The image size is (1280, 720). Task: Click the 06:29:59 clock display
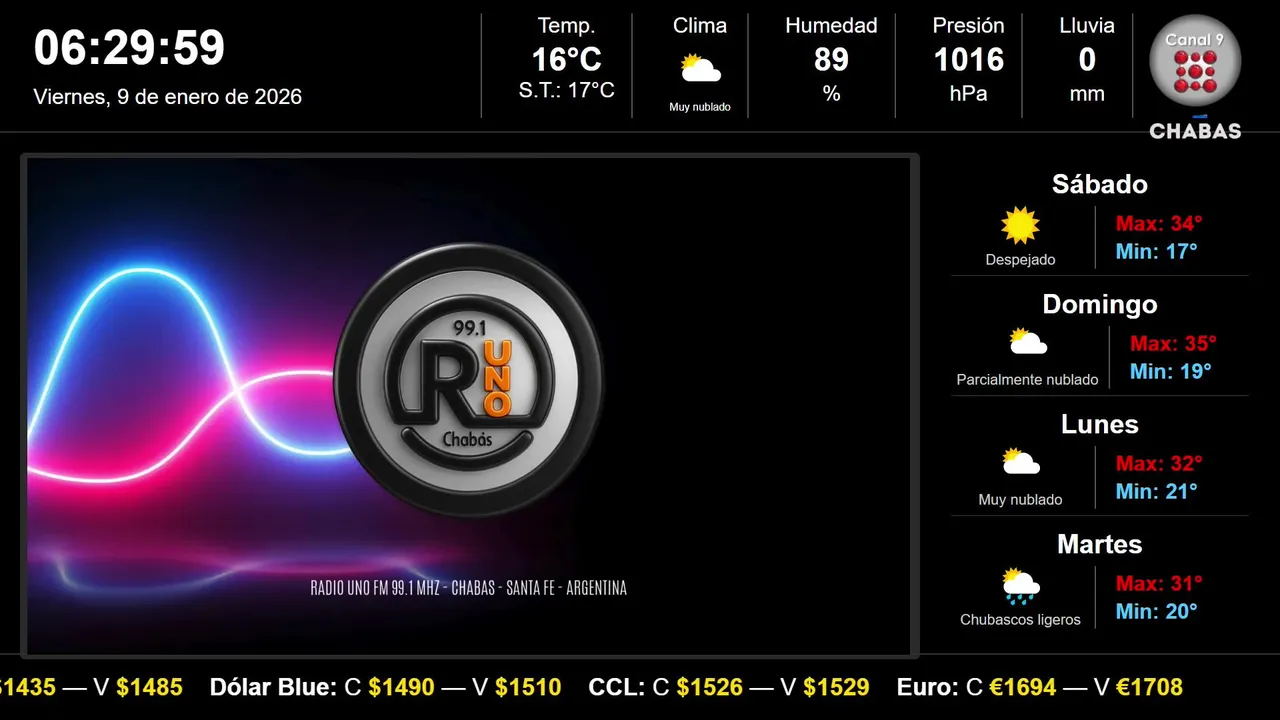pyautogui.click(x=130, y=48)
